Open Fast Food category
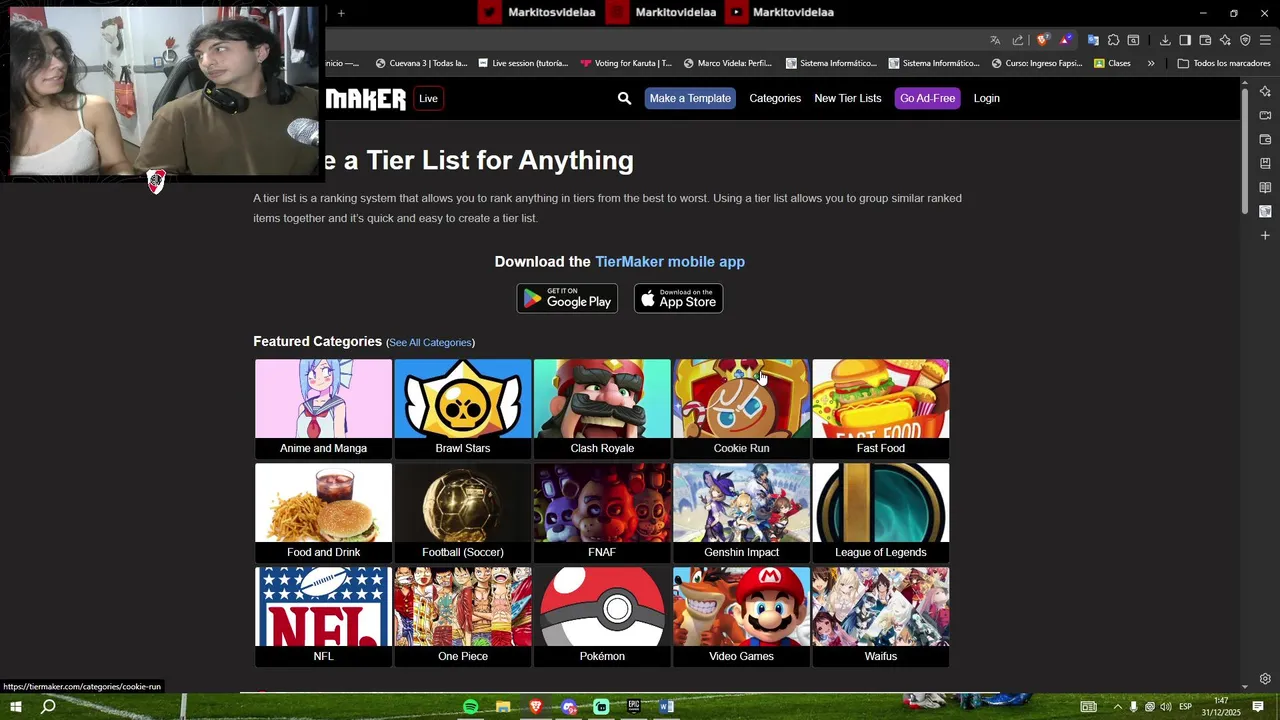1280x720 pixels. tap(881, 408)
